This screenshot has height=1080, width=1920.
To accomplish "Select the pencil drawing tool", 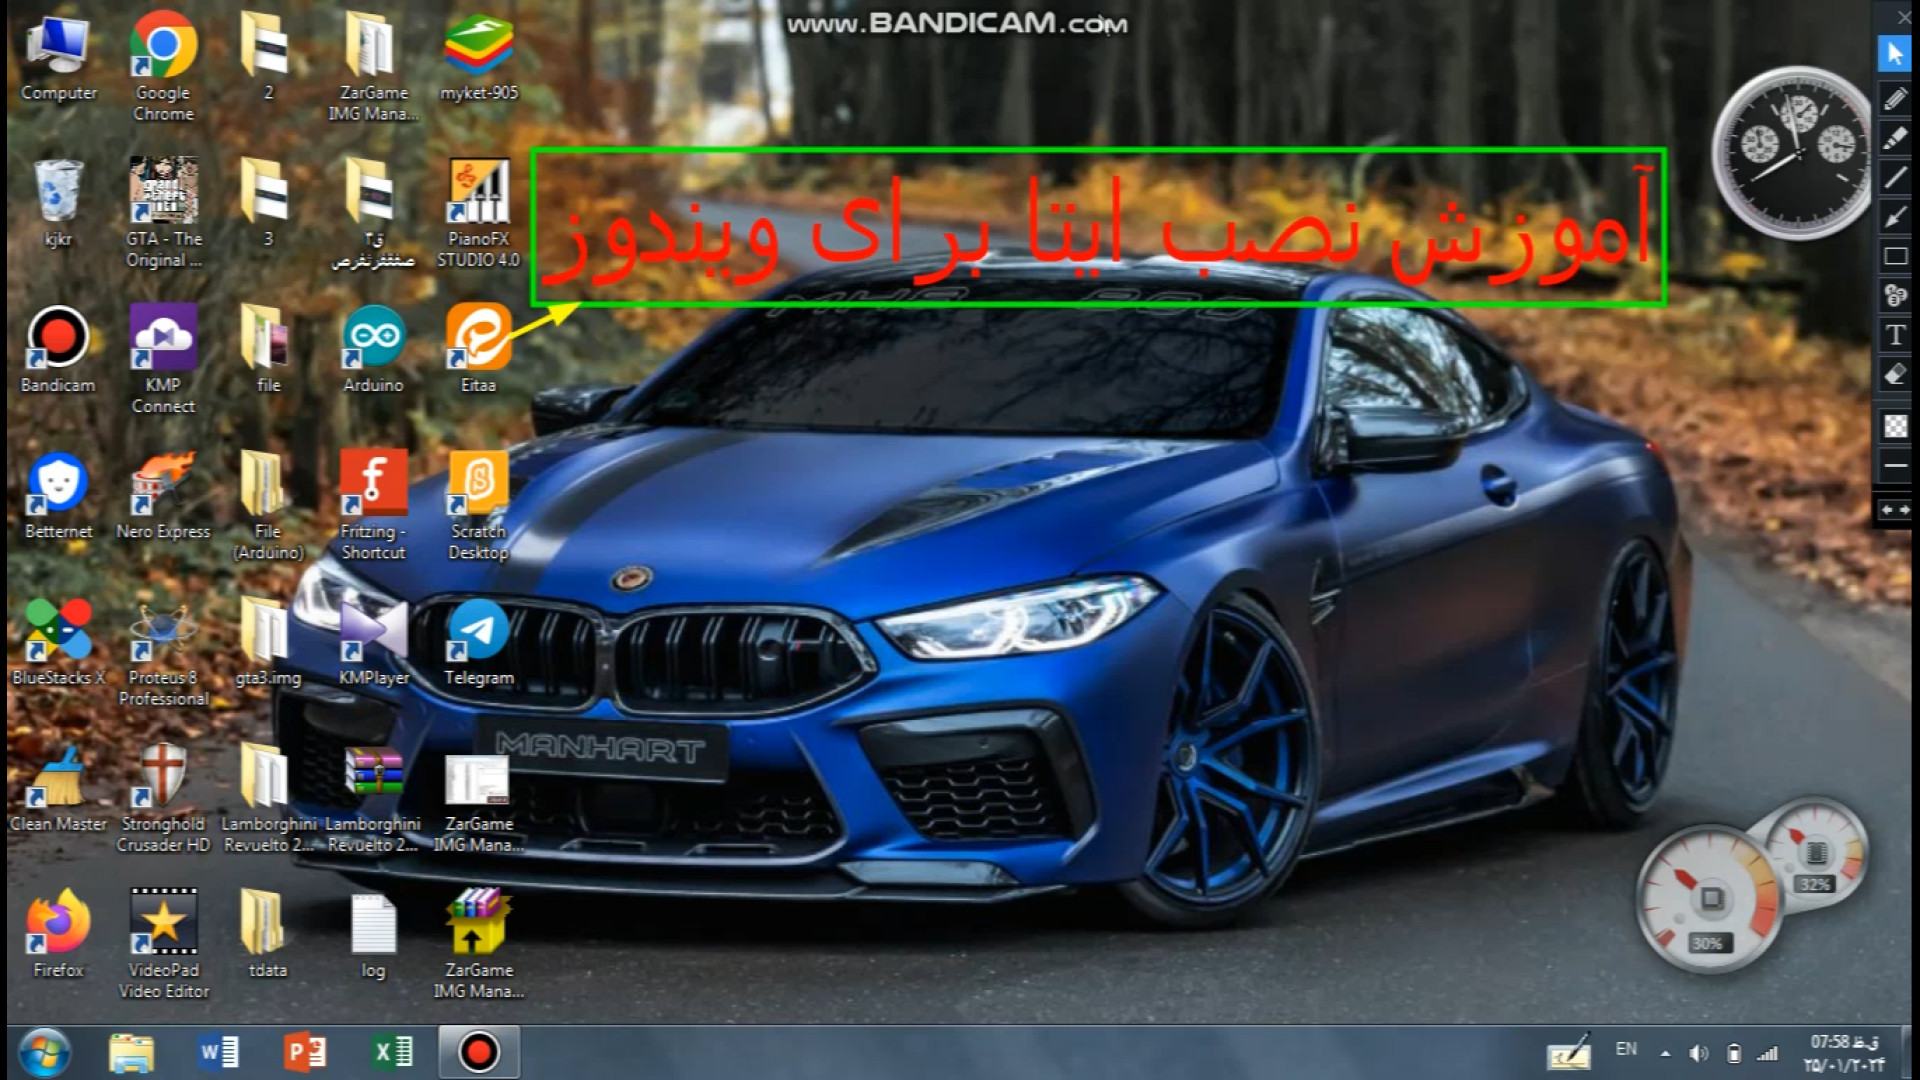I will [1895, 98].
